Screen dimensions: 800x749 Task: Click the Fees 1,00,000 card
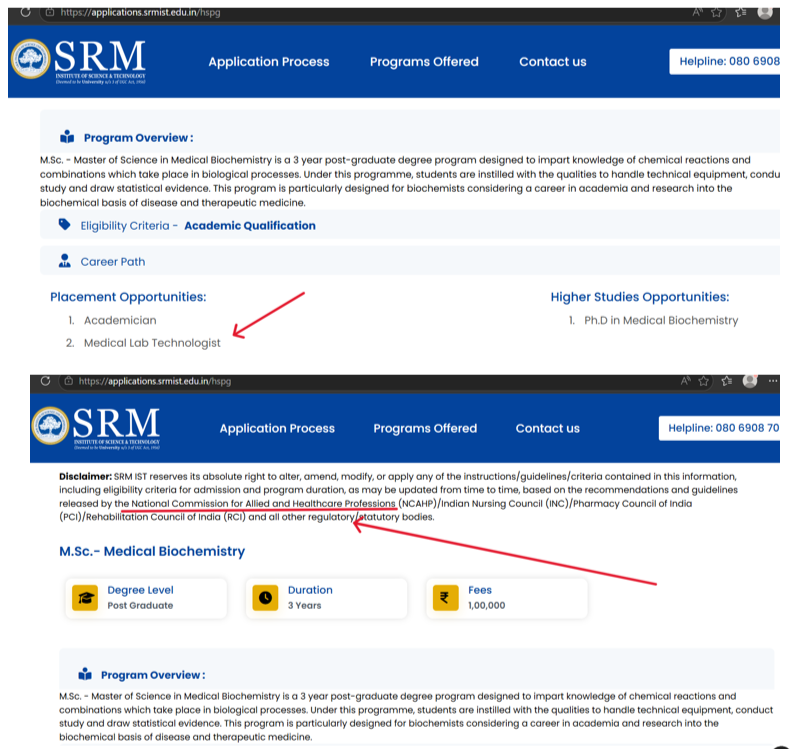click(506, 598)
